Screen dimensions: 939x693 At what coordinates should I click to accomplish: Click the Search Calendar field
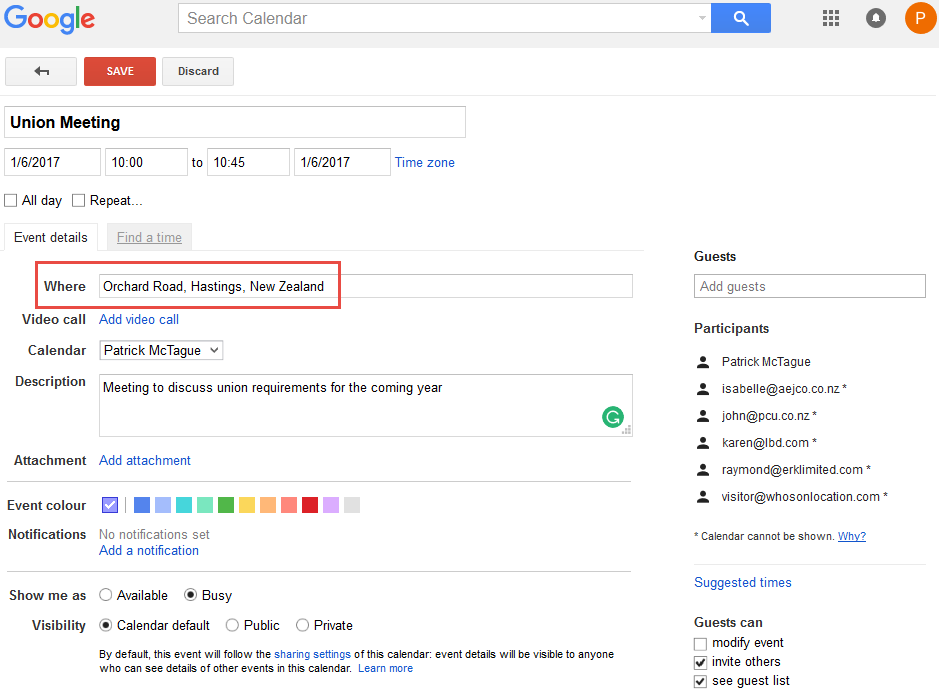point(444,19)
